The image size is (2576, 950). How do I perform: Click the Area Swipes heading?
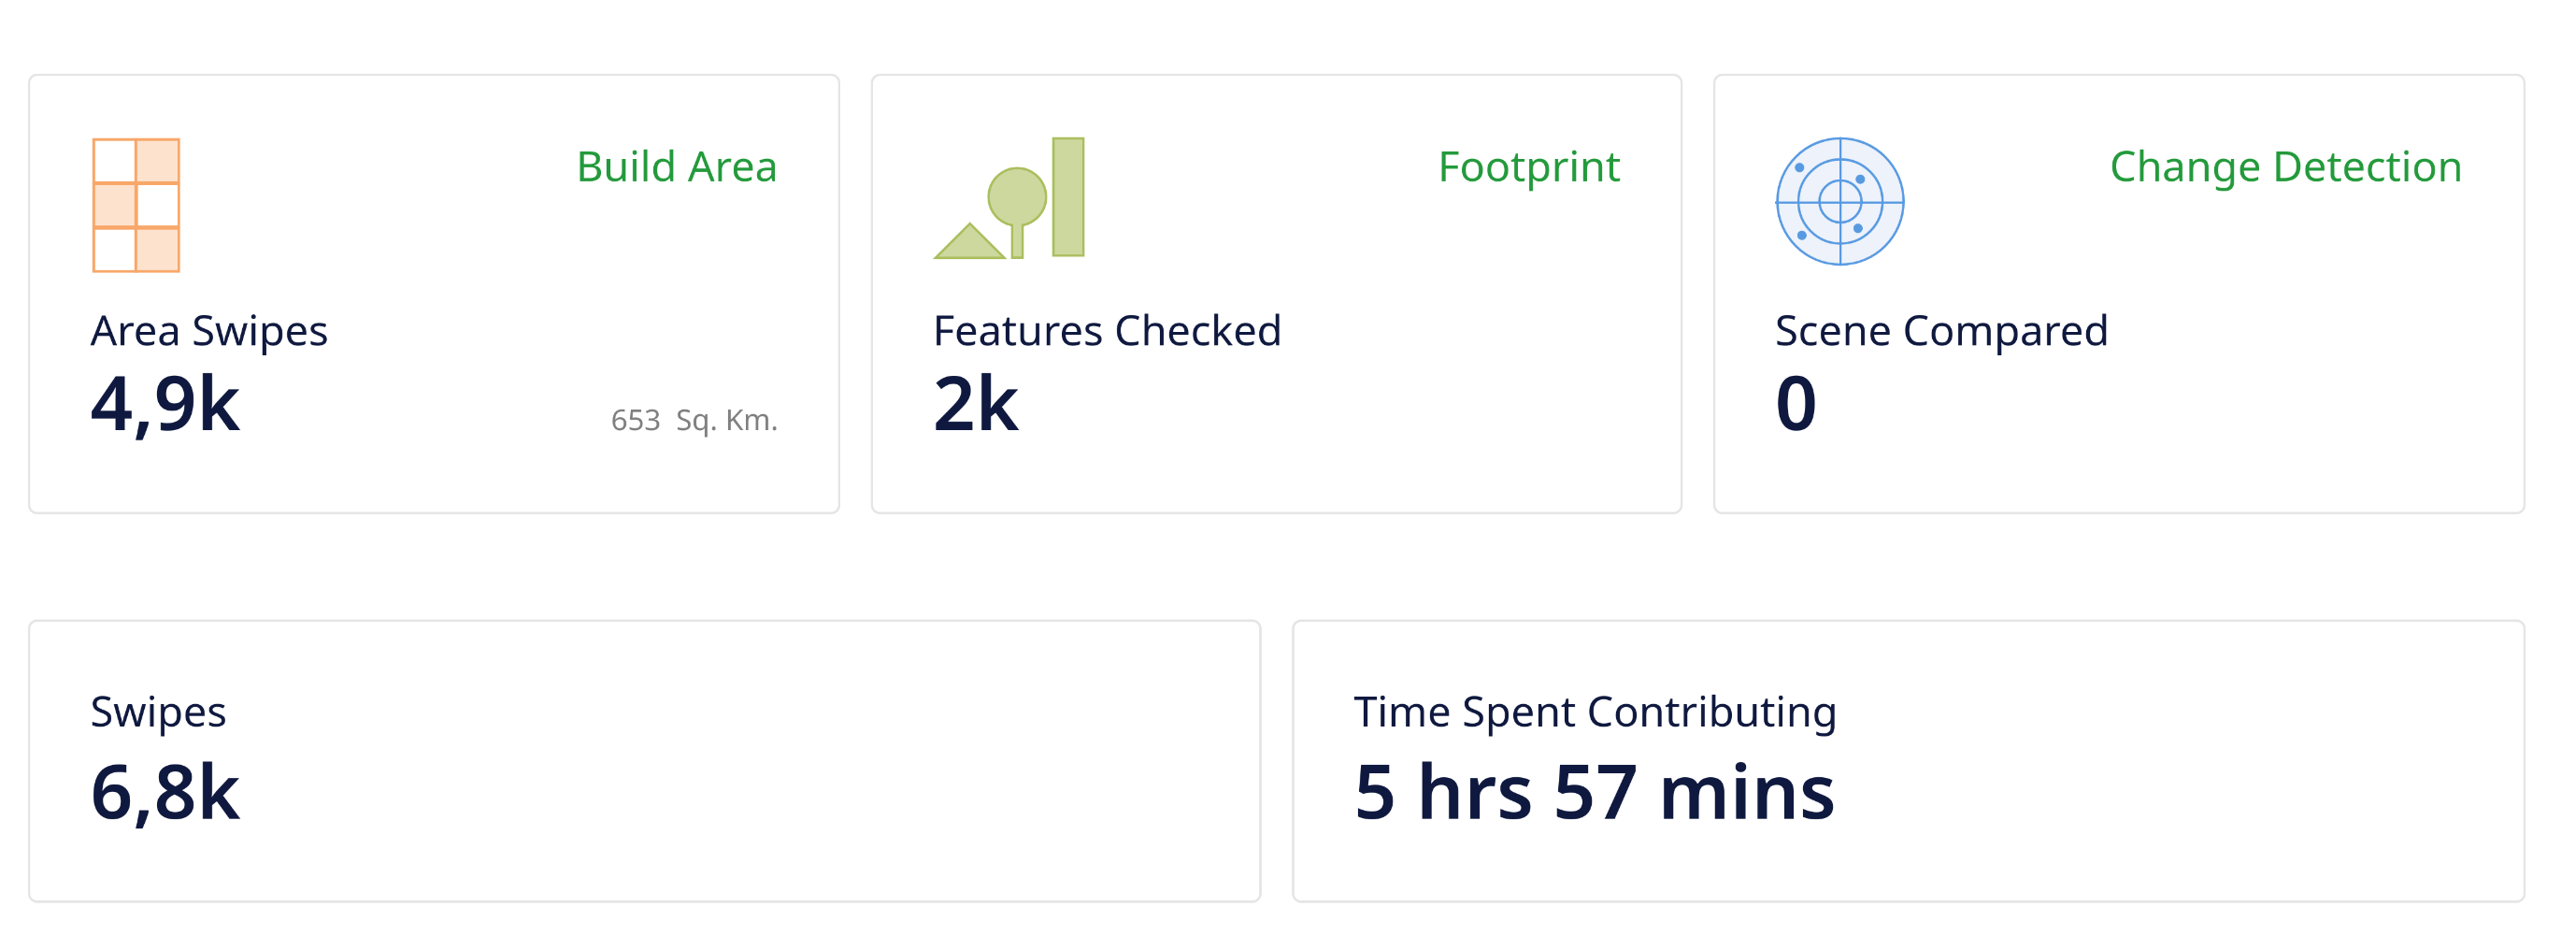pos(209,331)
